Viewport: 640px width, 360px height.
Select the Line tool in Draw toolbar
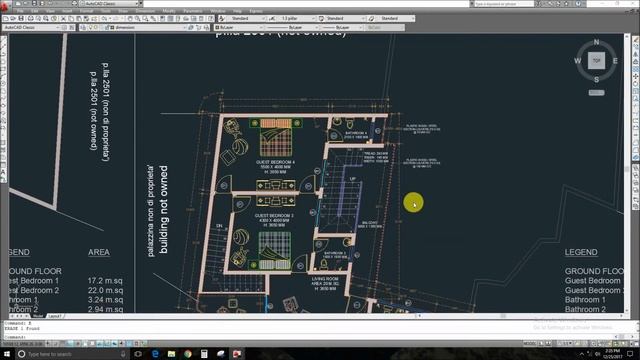pyautogui.click(x=3, y=40)
